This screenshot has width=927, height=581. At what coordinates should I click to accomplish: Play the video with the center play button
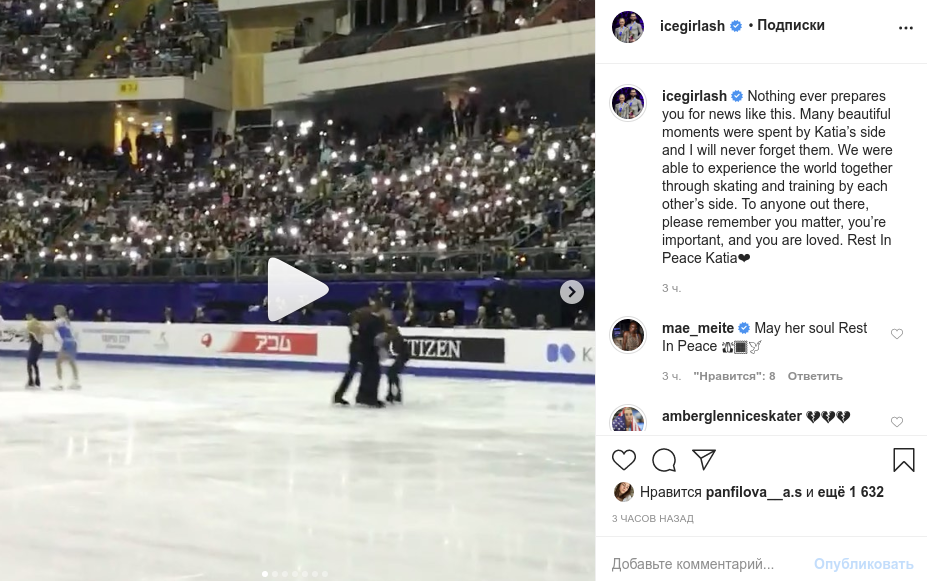[297, 290]
